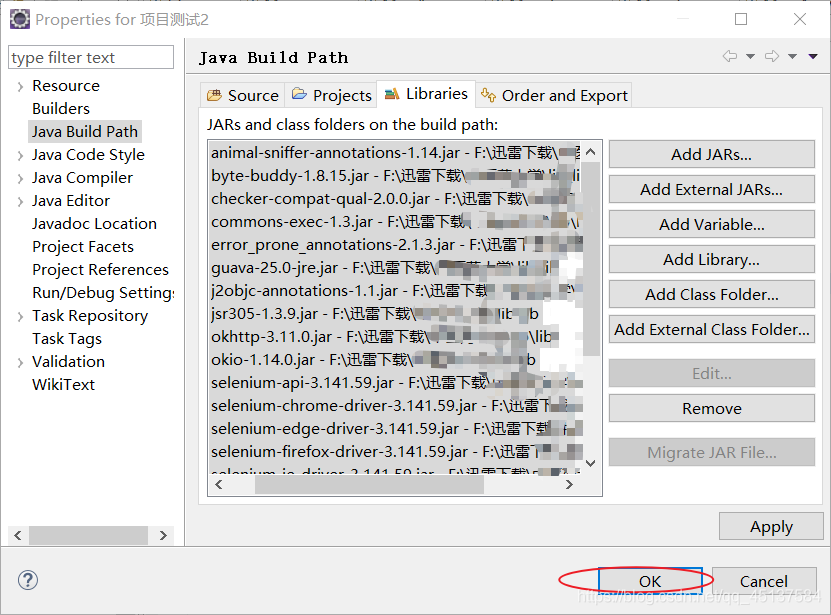Click the Add JARs... button

pos(712,154)
